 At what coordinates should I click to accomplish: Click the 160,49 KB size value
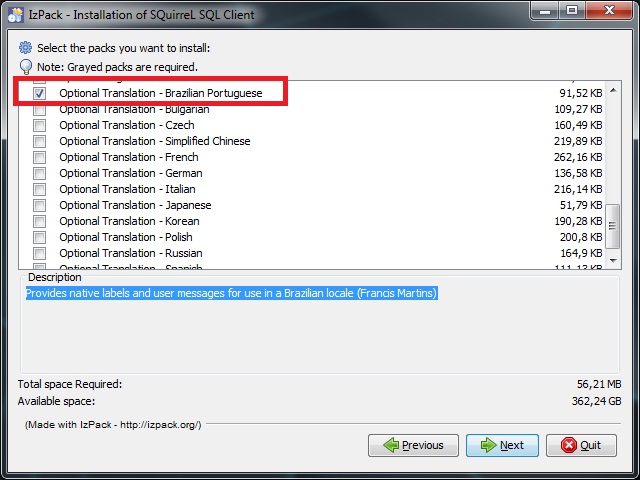point(578,125)
